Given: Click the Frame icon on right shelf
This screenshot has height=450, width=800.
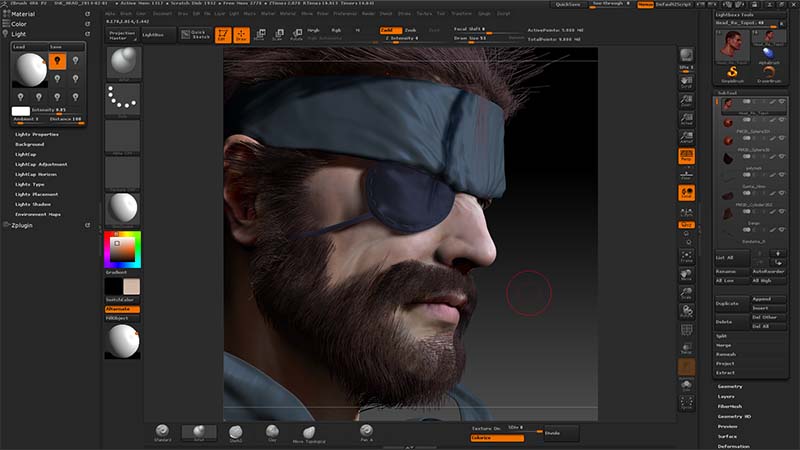Looking at the screenshot, I should 687,255.
